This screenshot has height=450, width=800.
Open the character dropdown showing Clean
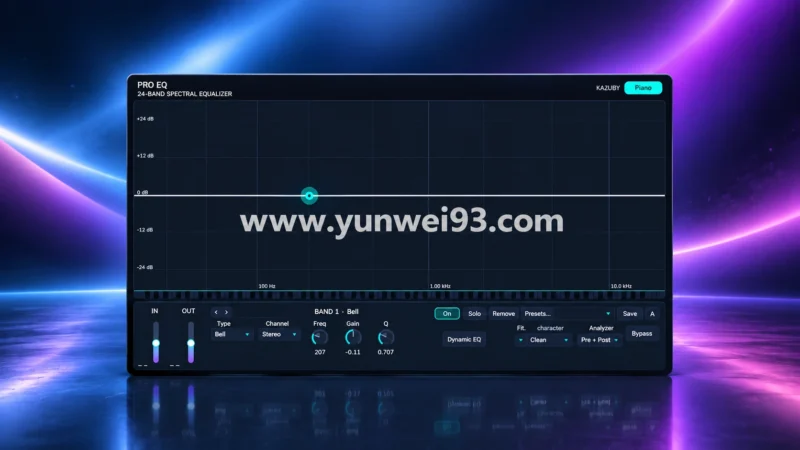tap(549, 340)
